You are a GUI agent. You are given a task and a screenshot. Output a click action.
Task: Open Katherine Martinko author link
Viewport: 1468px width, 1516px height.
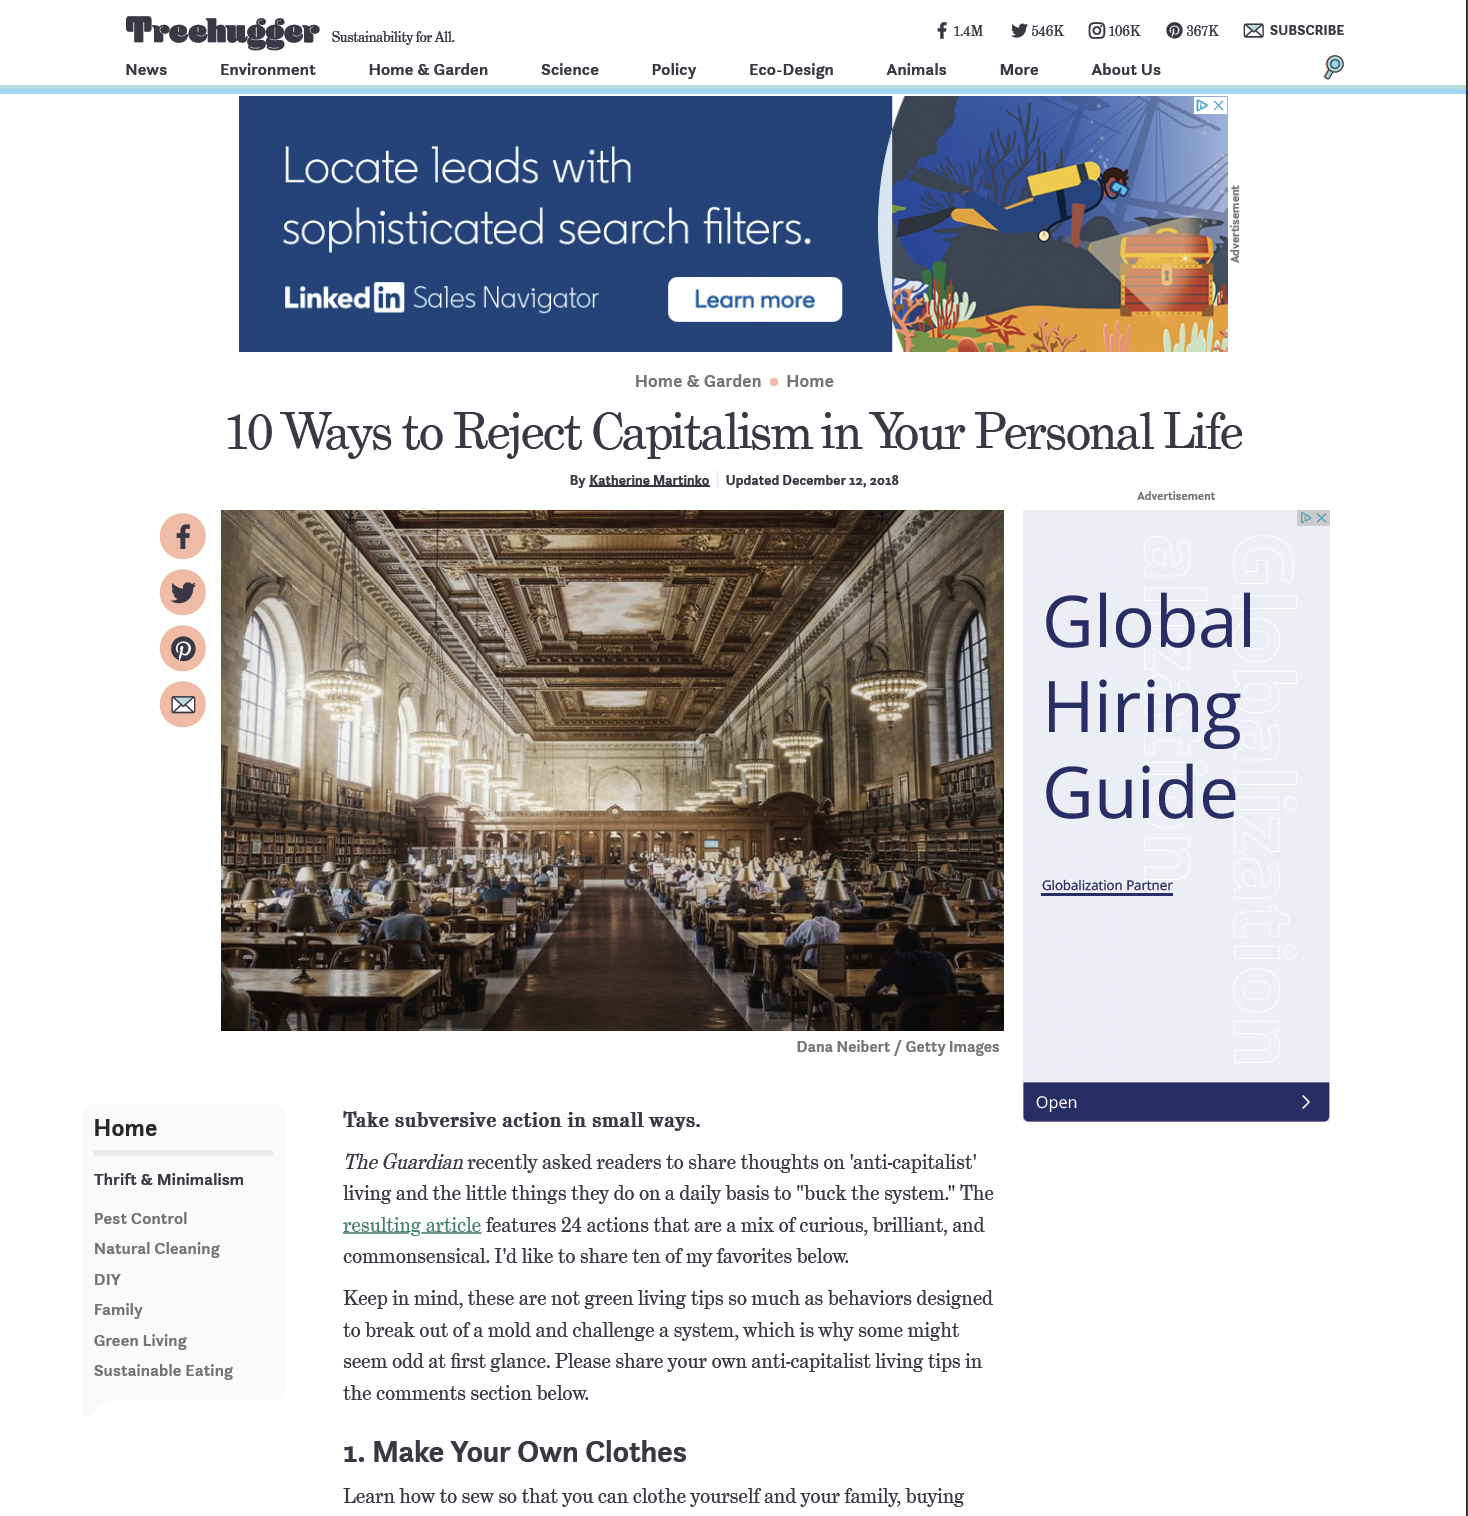coord(649,481)
